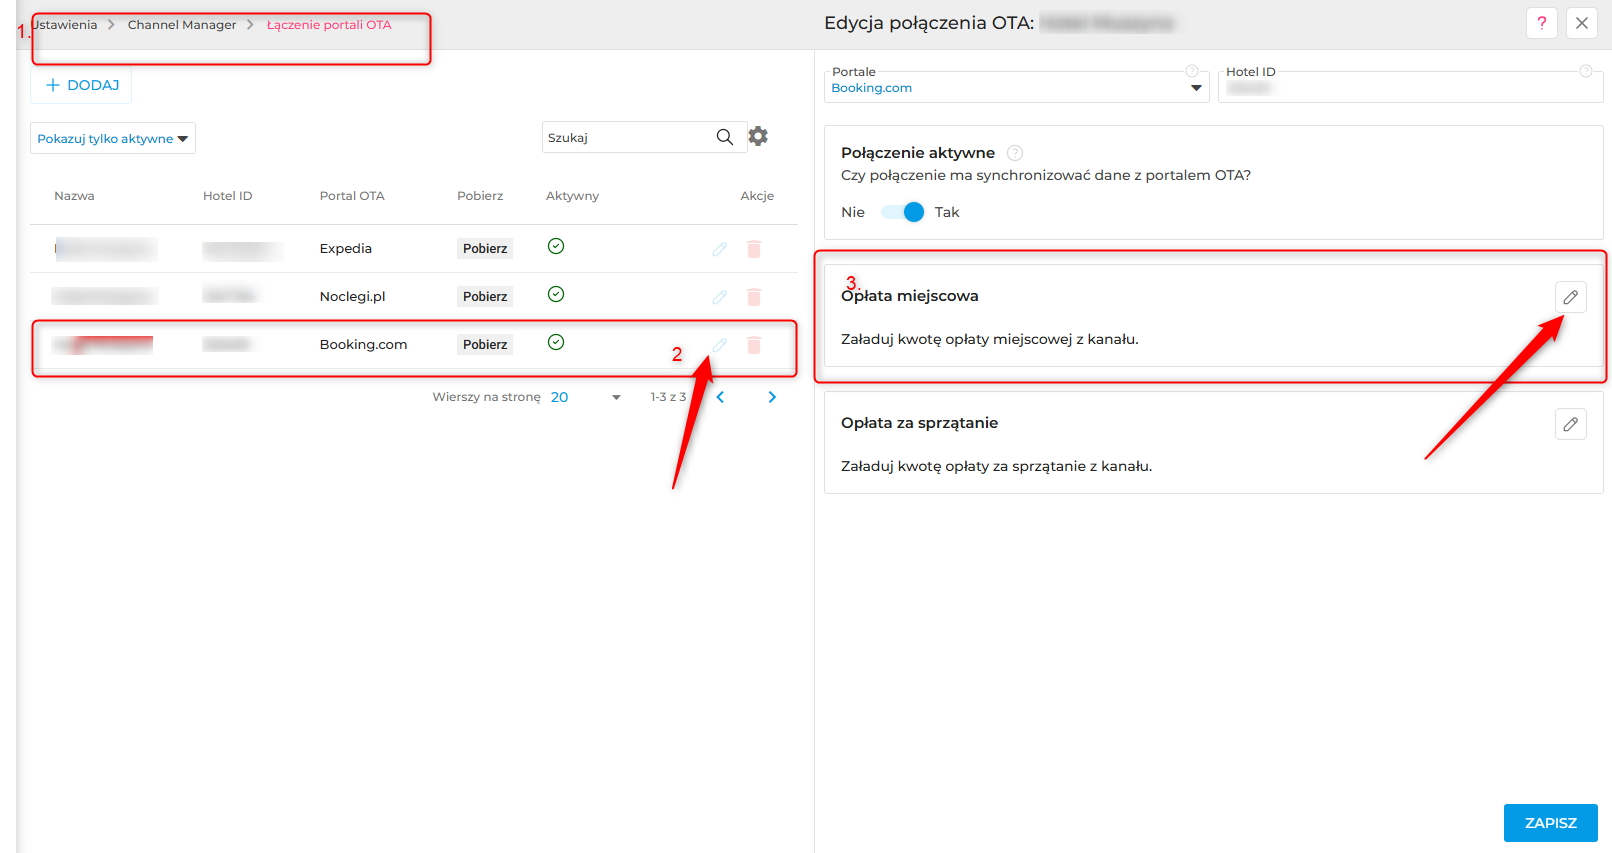Click Booking.com active status checkmark
The height and width of the screenshot is (853, 1612).
556,342
